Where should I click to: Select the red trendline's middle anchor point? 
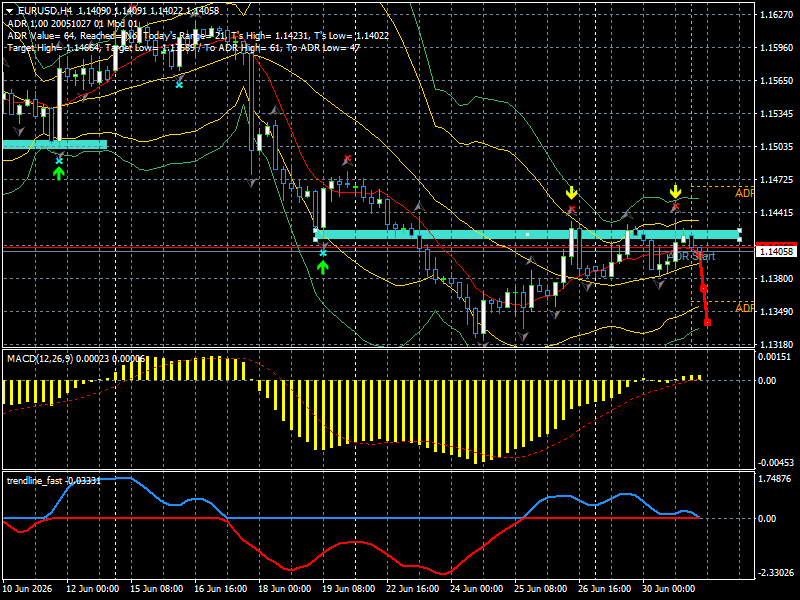coord(704,288)
